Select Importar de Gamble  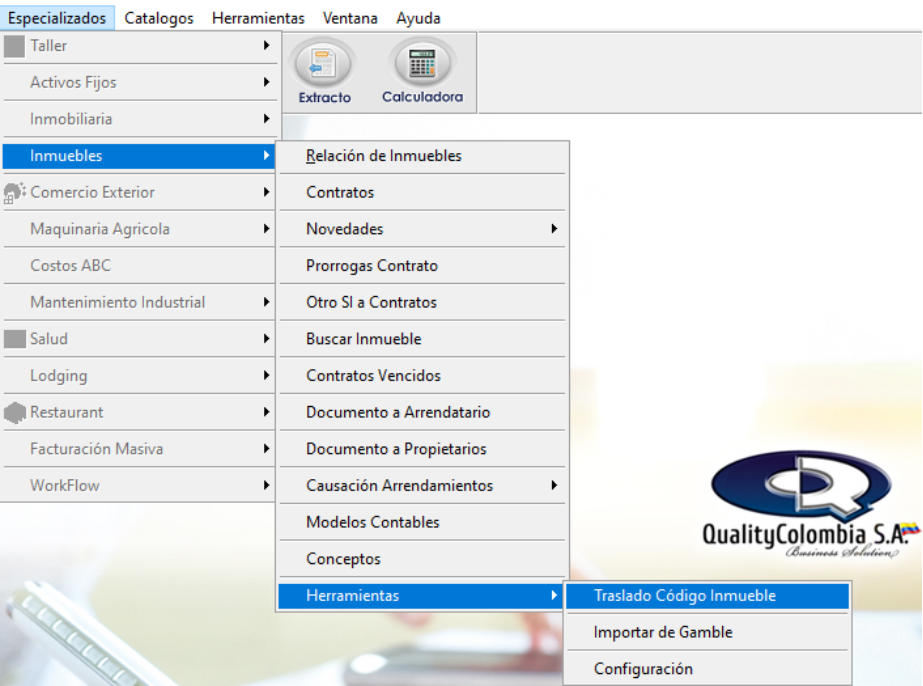(708, 632)
